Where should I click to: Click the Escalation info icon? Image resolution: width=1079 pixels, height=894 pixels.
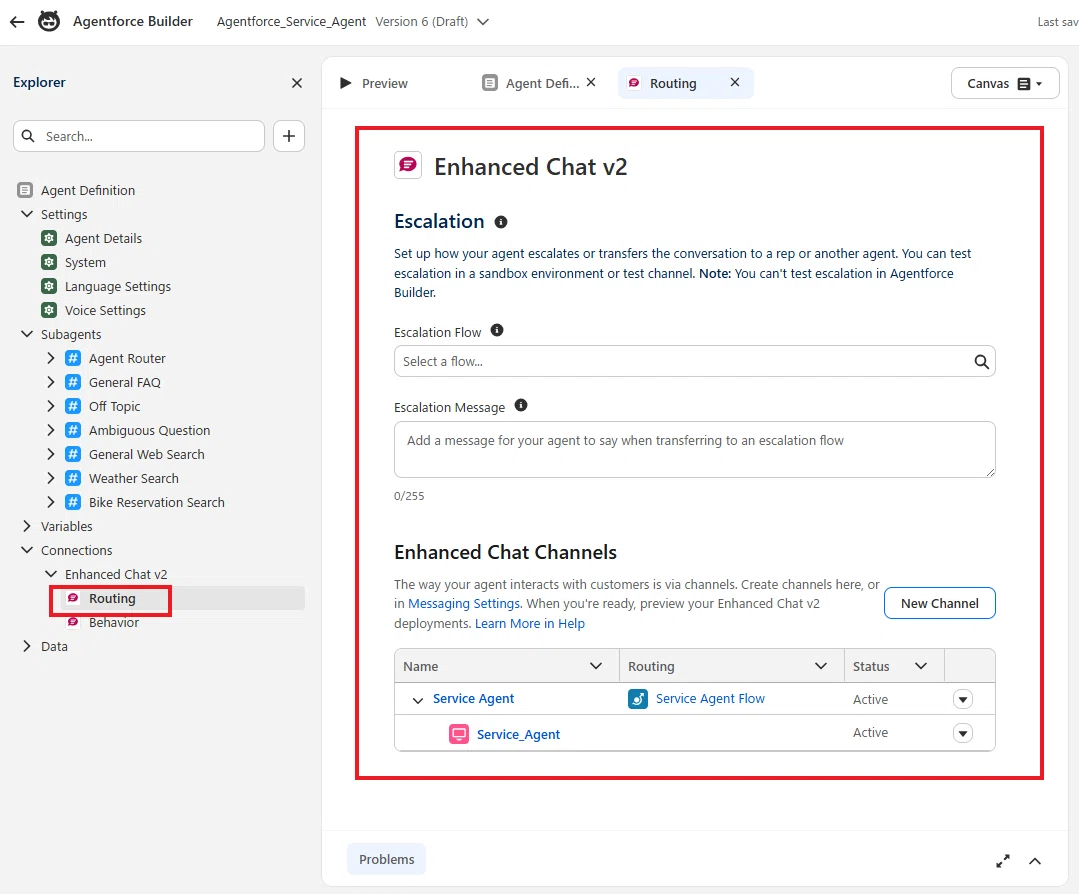point(501,222)
